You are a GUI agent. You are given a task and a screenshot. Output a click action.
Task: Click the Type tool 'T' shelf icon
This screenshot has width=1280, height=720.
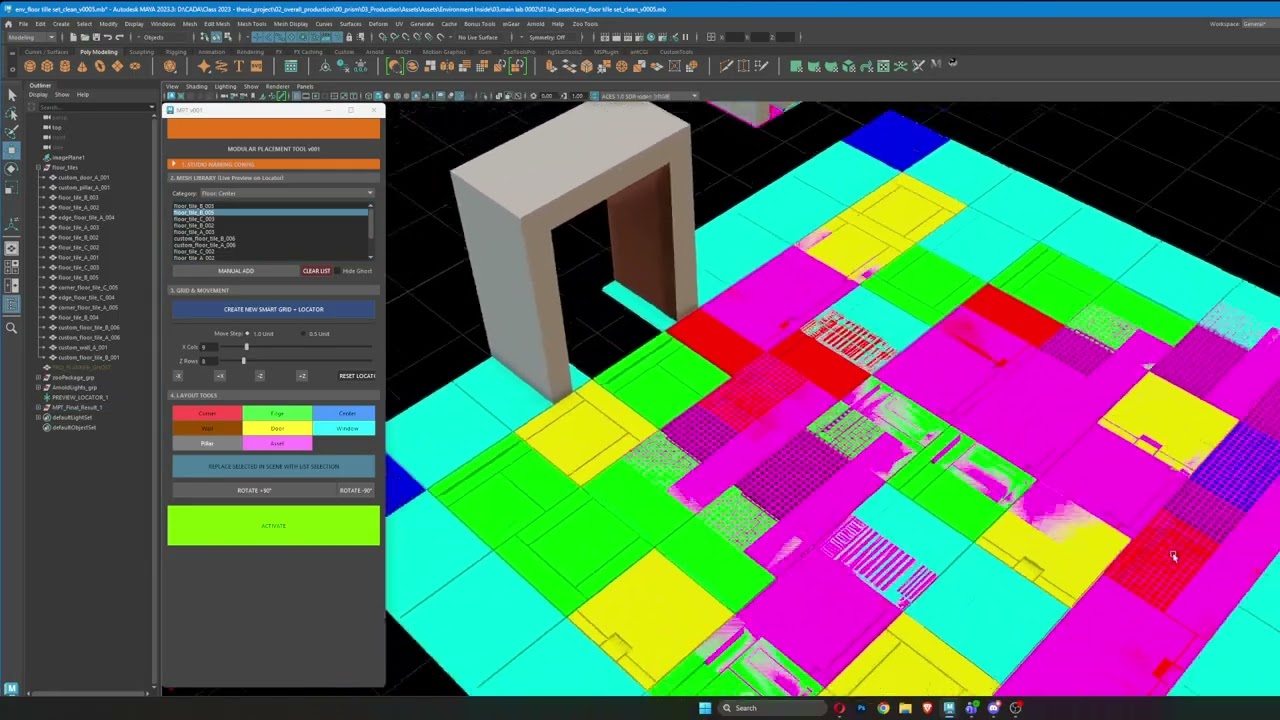(239, 66)
